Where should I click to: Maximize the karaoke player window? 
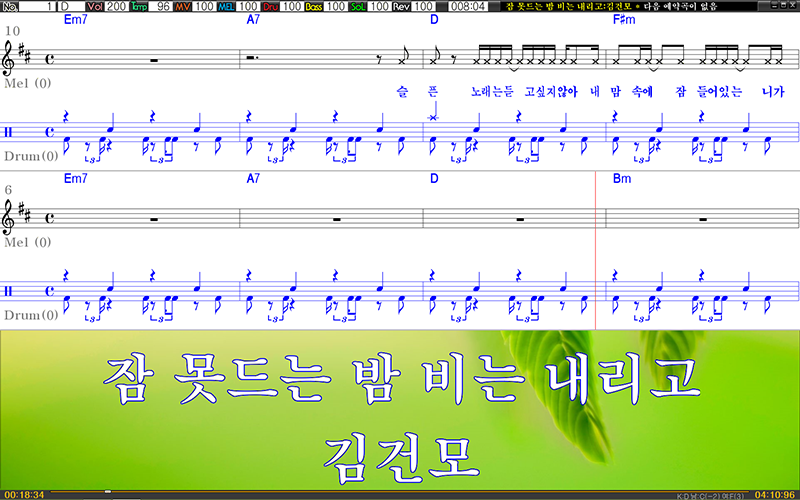point(784,5)
